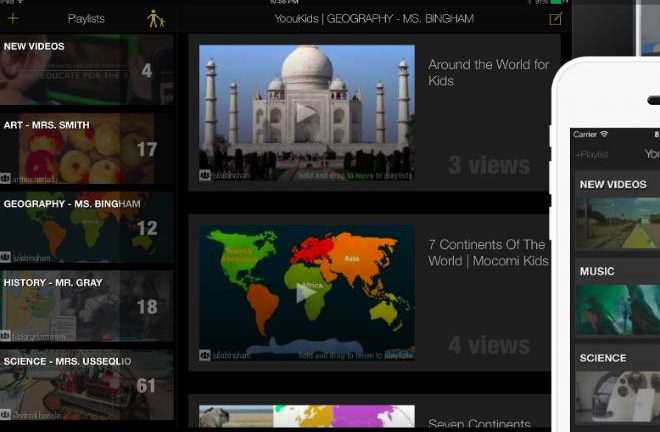Open the NEW VIDEOS playlist on iPad

pos(86,69)
